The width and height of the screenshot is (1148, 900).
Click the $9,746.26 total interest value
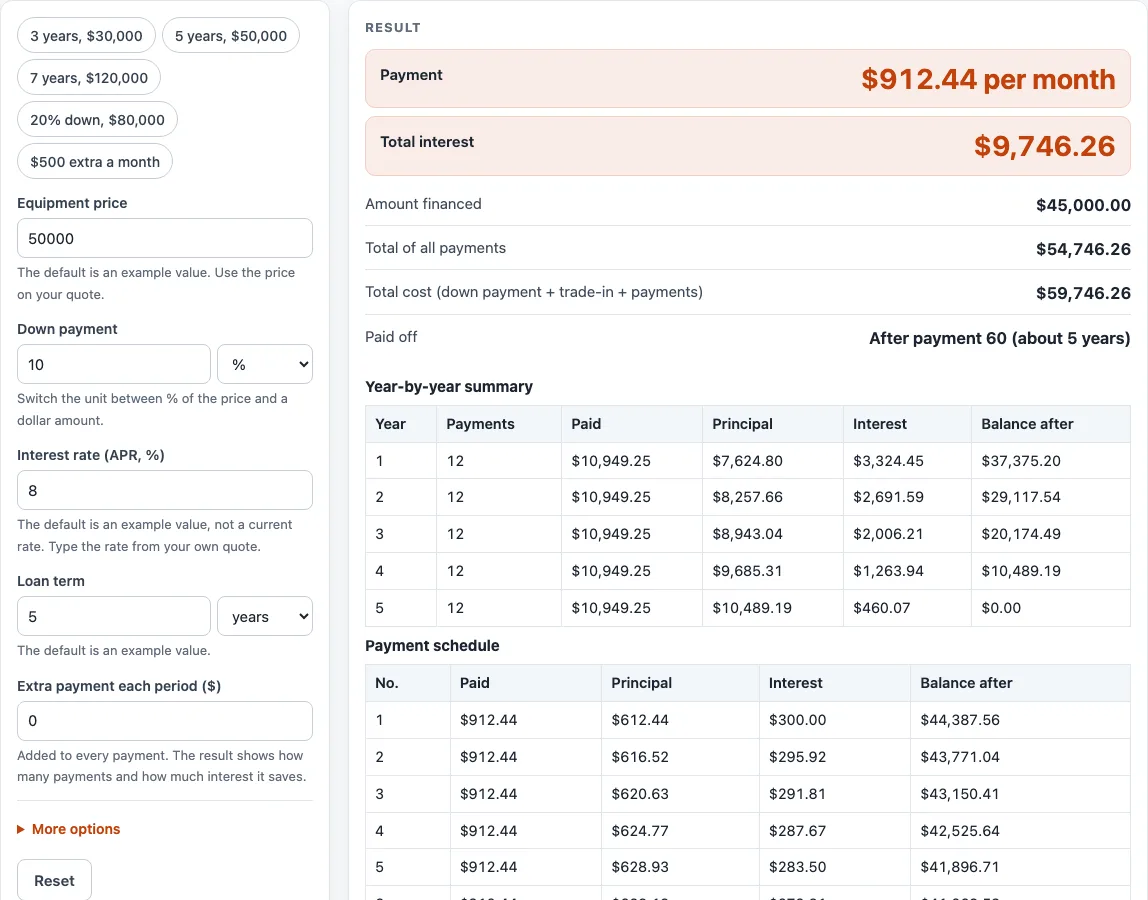pos(1044,146)
